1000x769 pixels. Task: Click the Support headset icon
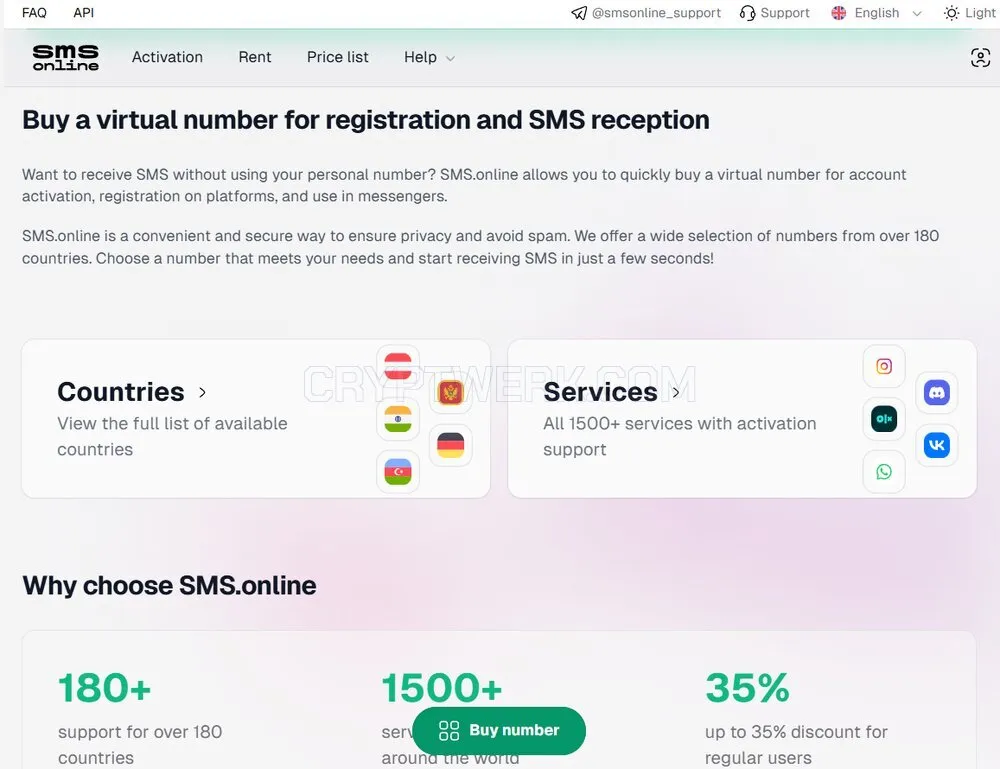pos(747,13)
